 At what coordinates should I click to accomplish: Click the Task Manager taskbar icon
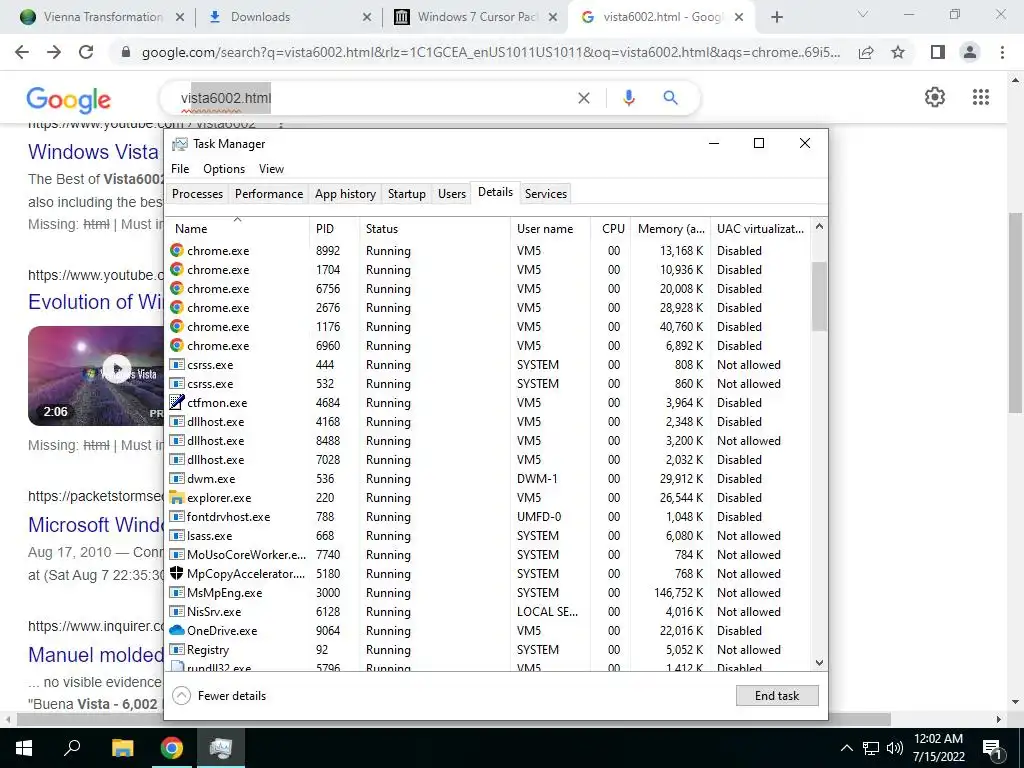pos(221,748)
